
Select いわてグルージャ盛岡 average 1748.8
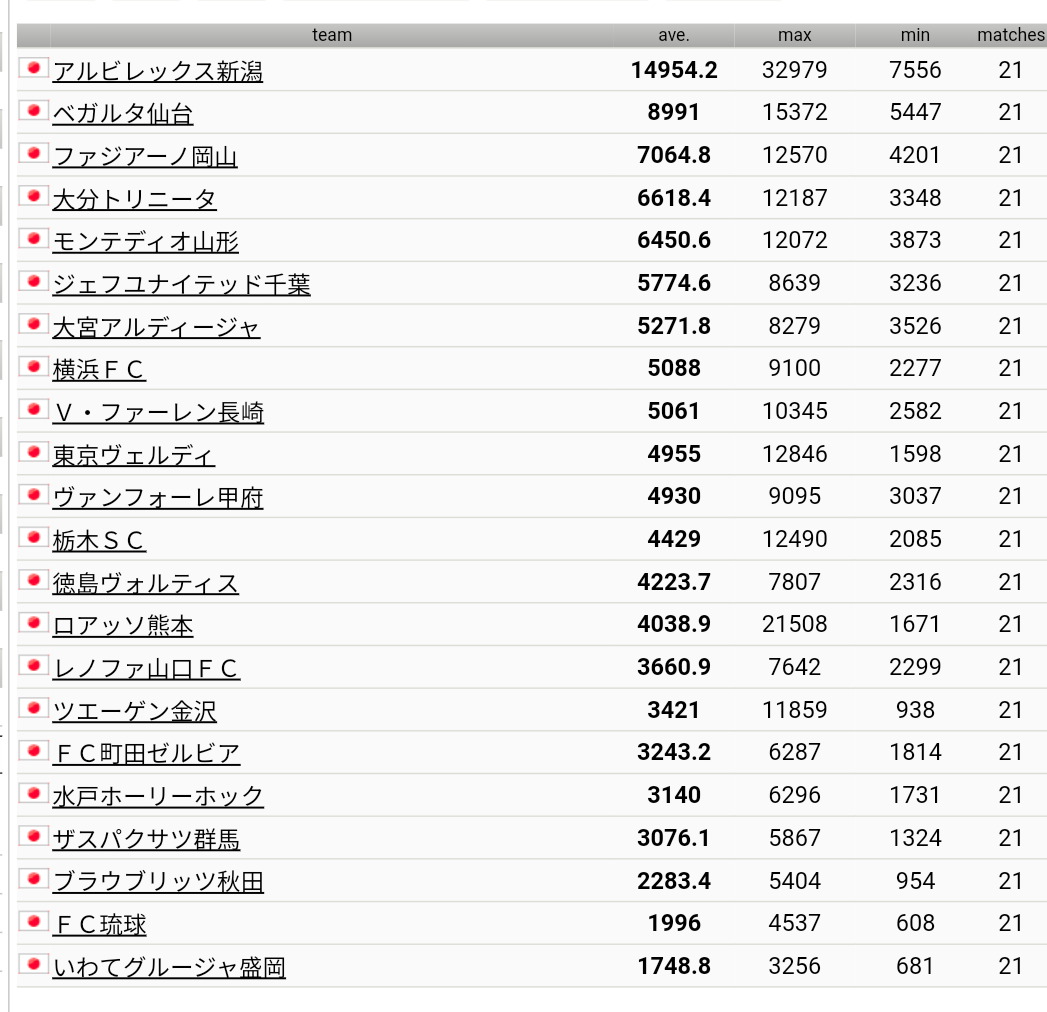(674, 965)
